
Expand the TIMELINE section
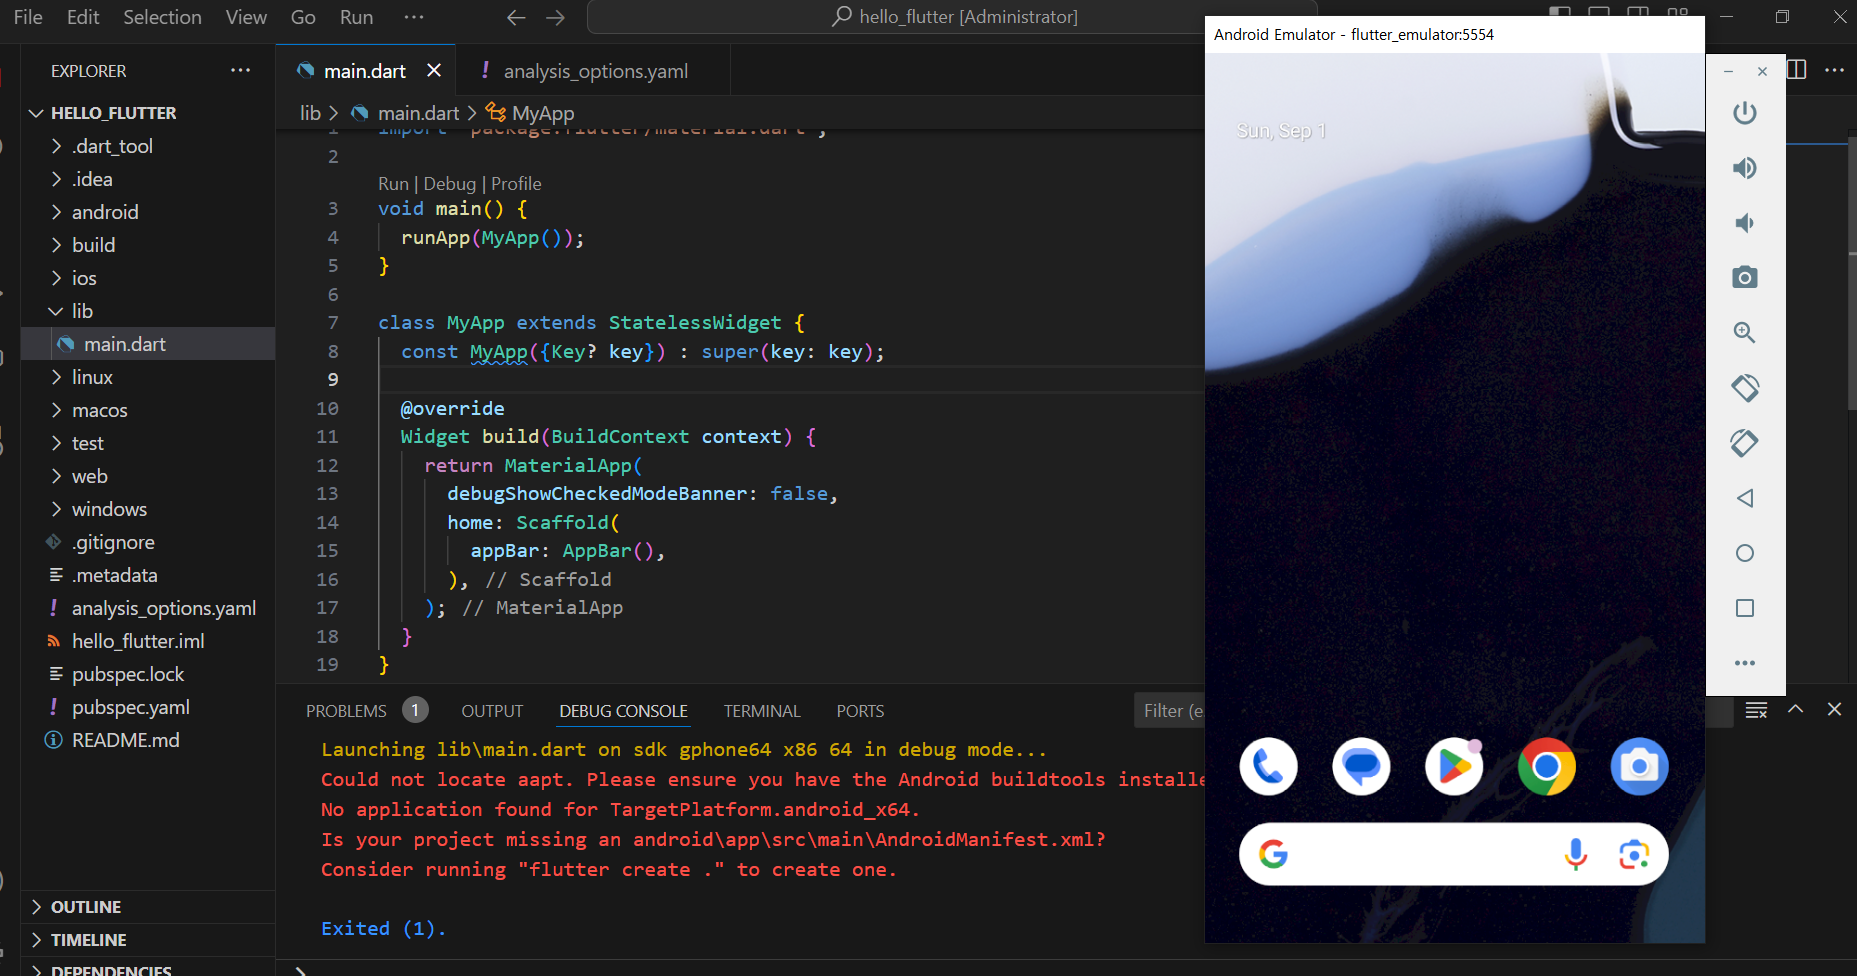[147, 940]
